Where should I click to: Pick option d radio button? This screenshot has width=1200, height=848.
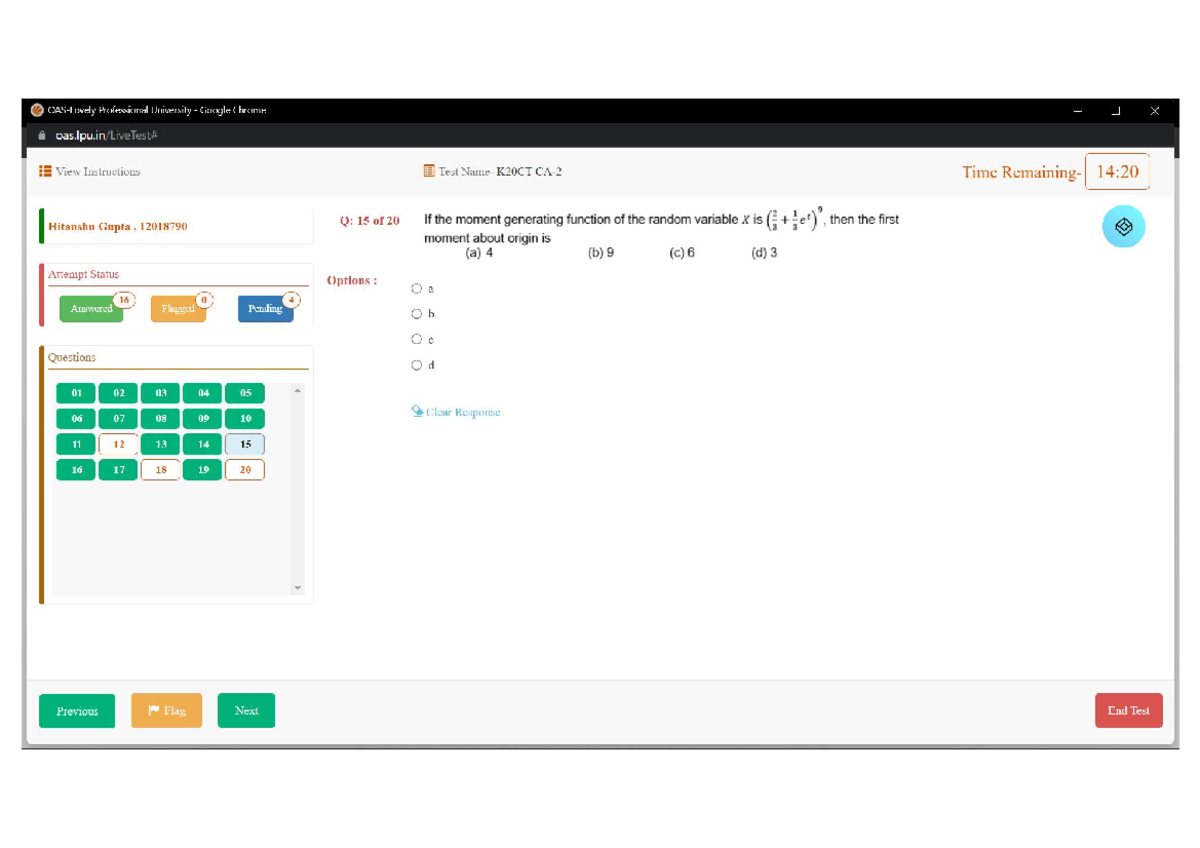417,365
